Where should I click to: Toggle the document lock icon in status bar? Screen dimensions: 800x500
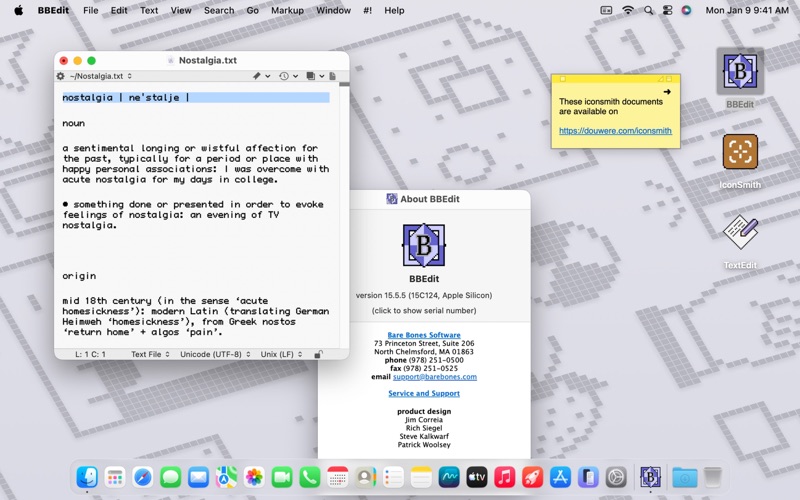[318, 354]
